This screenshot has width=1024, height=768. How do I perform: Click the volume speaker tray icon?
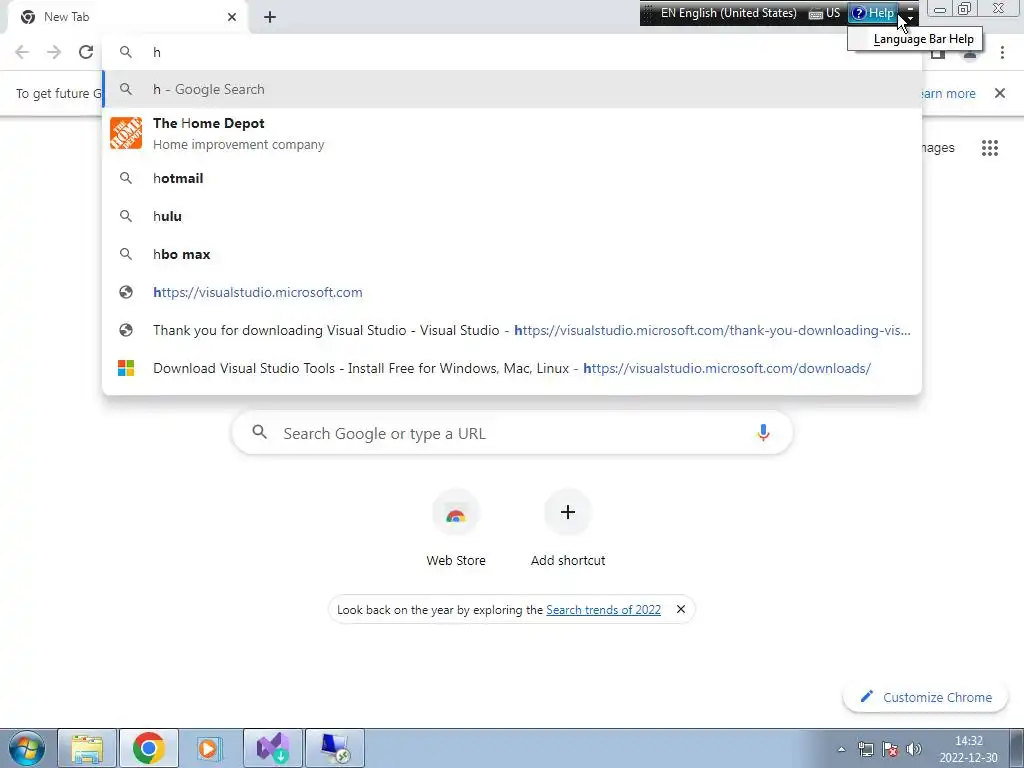point(914,749)
